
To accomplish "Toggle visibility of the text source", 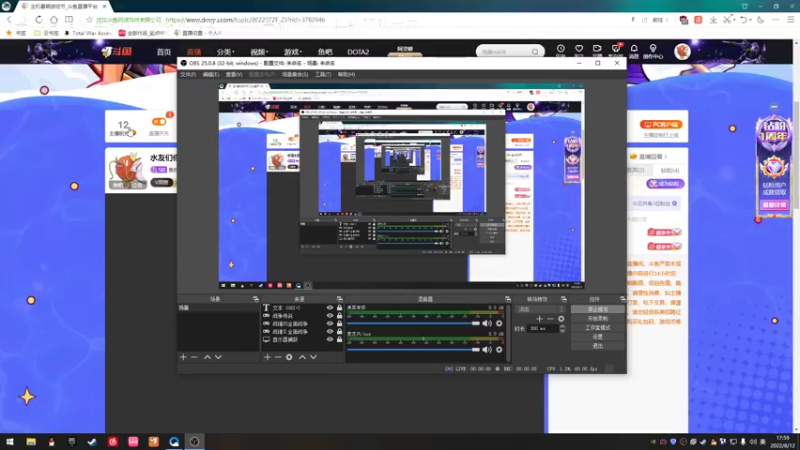I will coord(330,308).
